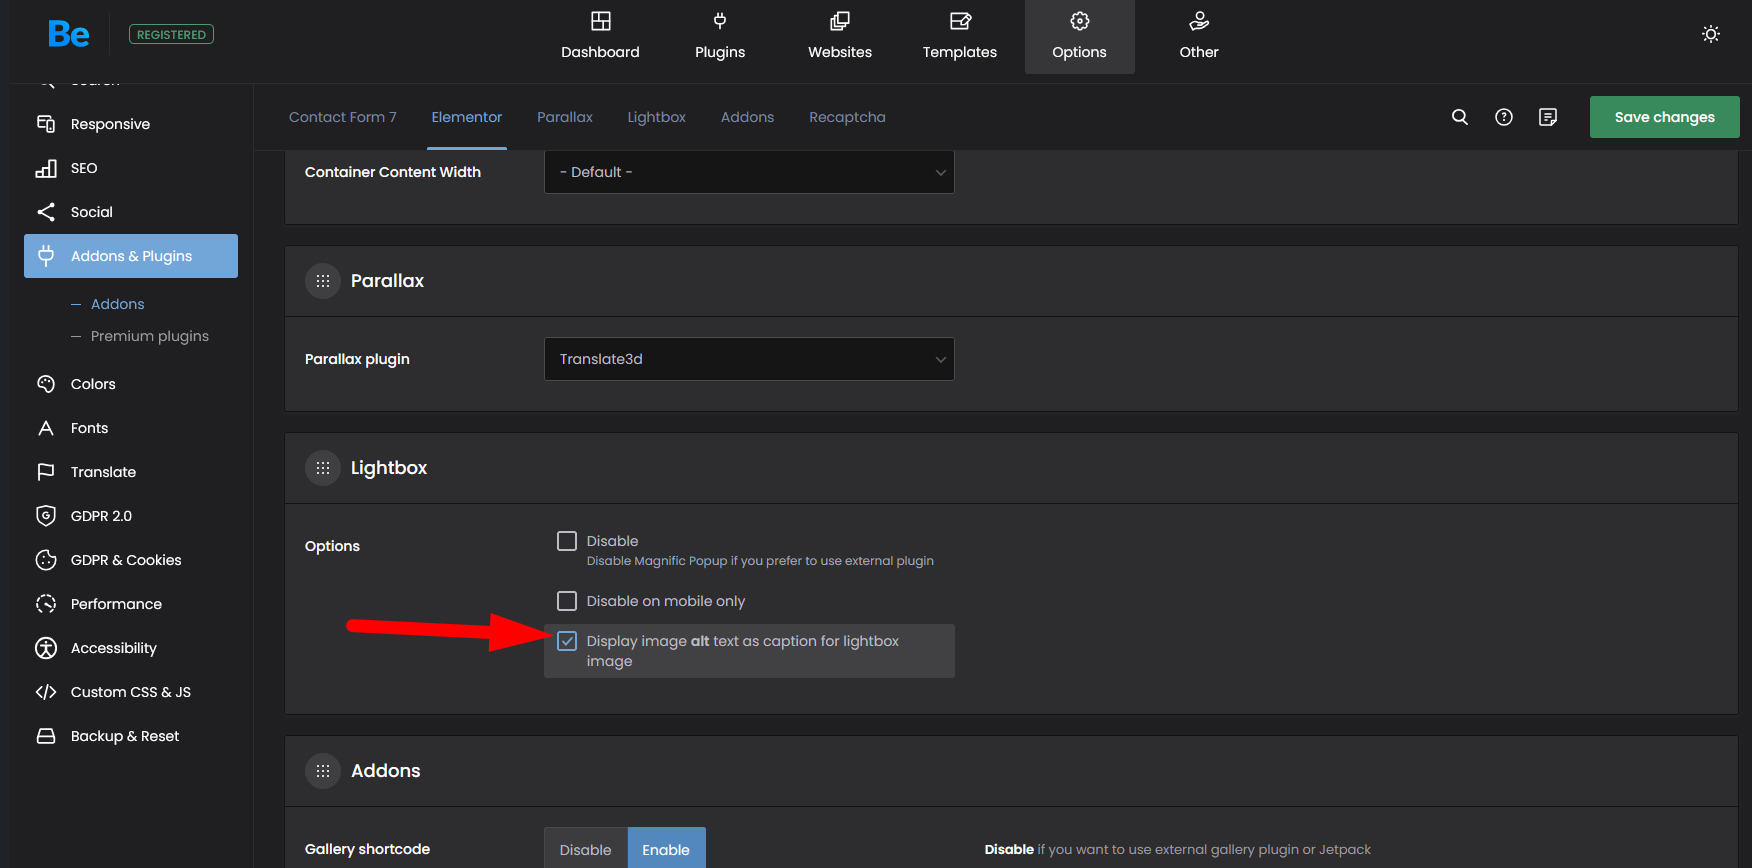
Task: Check the Disable lightbox checkbox
Action: tap(567, 541)
